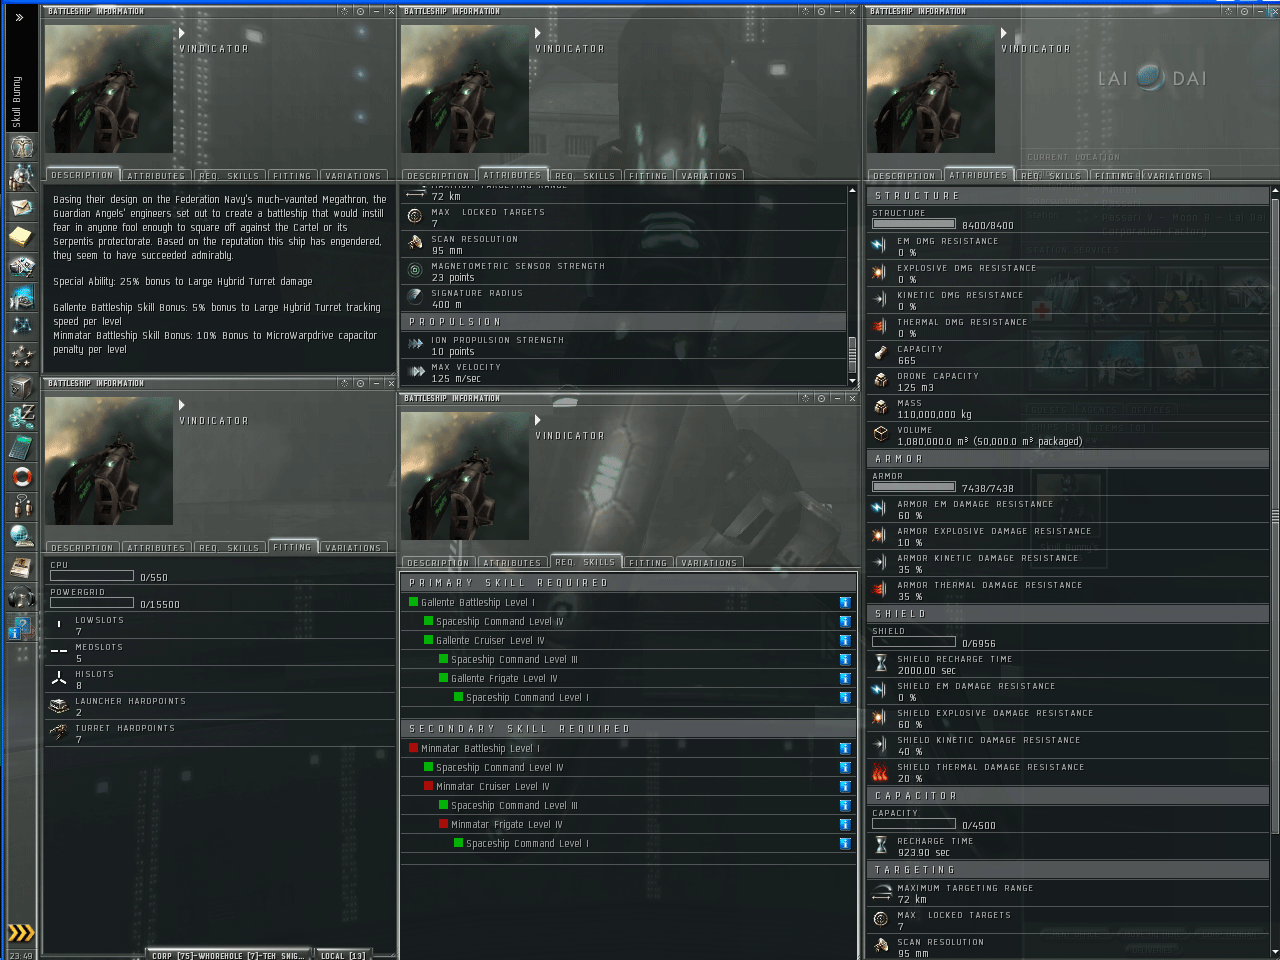Show info for Minmatar Battleship Level I
This screenshot has width=1280, height=960.
click(845, 748)
